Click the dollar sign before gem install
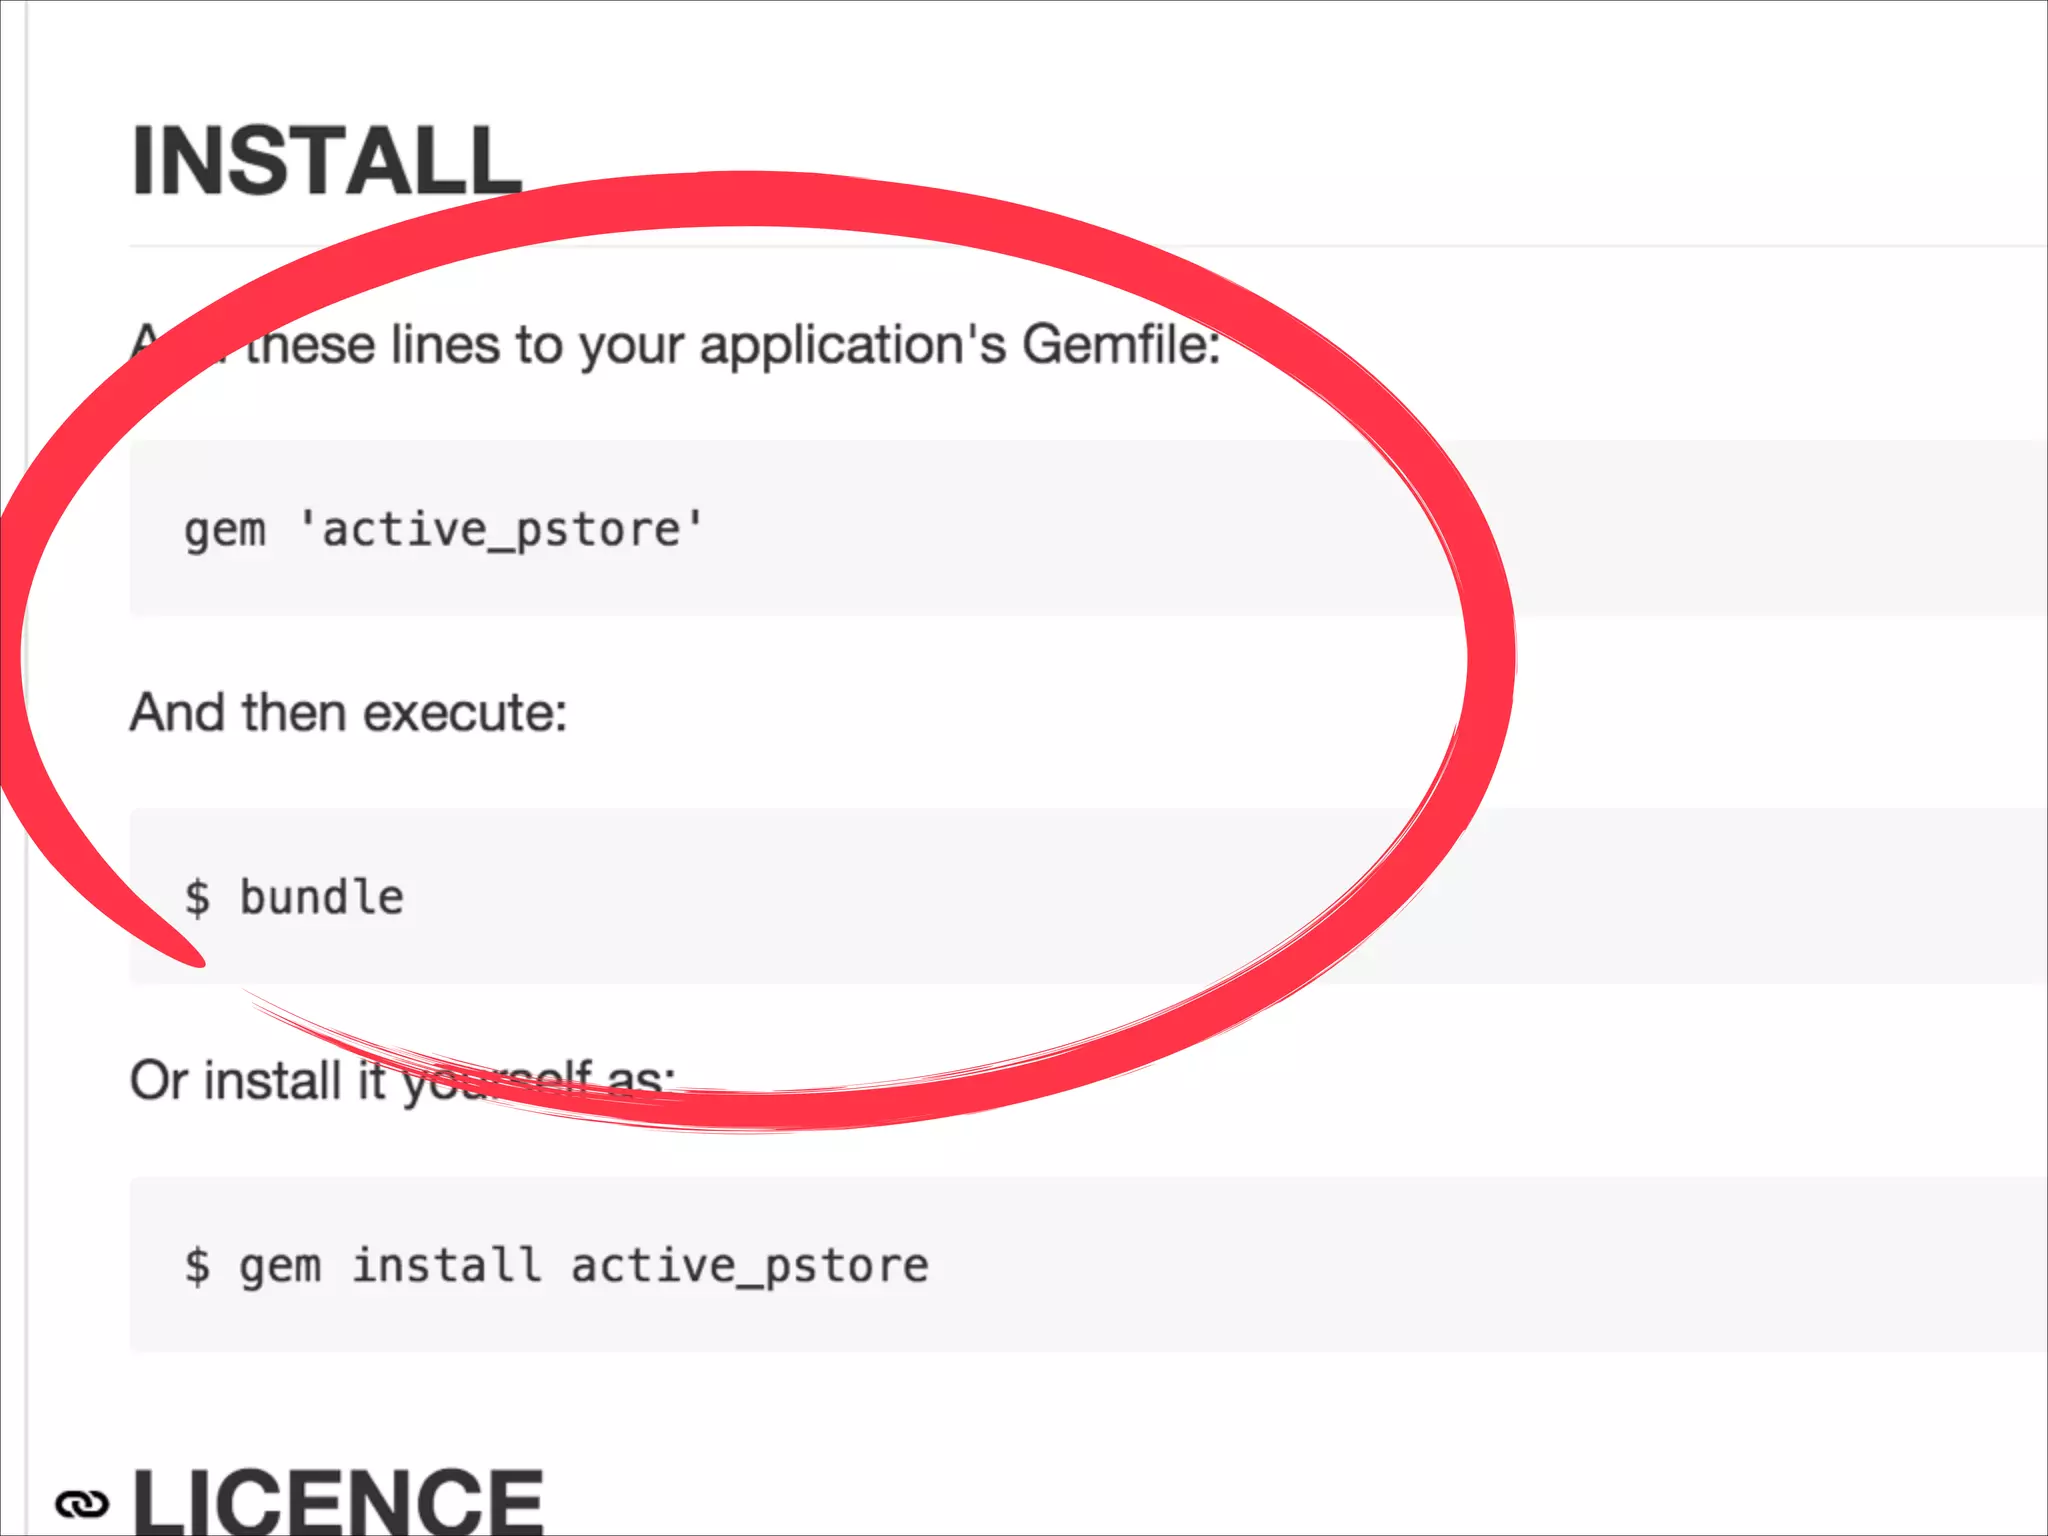The image size is (2048, 1536). pos(197,1266)
